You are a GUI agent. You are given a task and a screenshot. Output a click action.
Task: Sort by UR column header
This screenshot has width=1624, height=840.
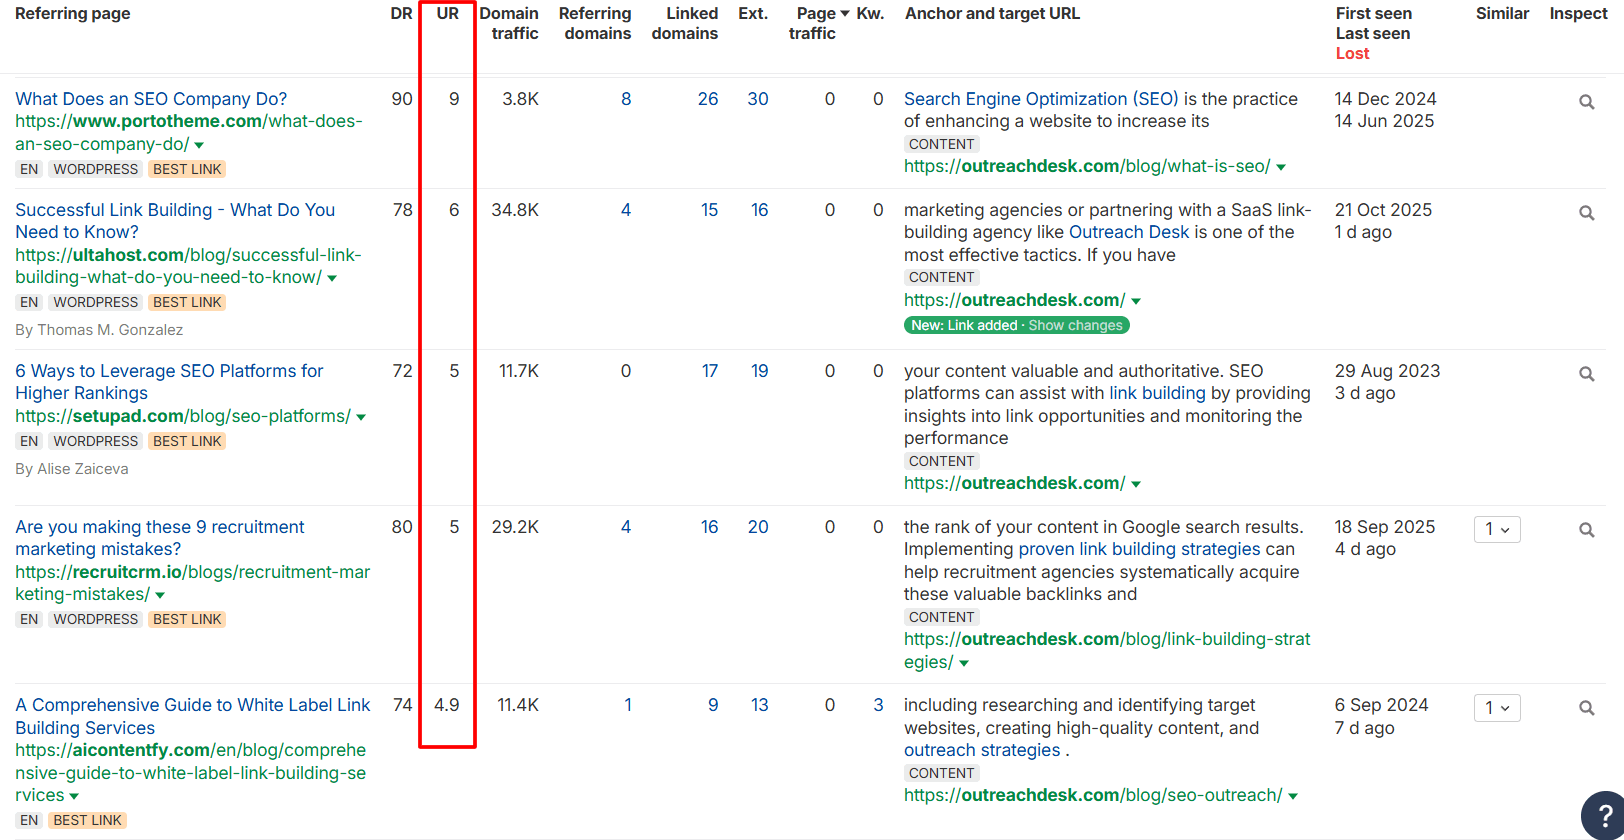[448, 13]
